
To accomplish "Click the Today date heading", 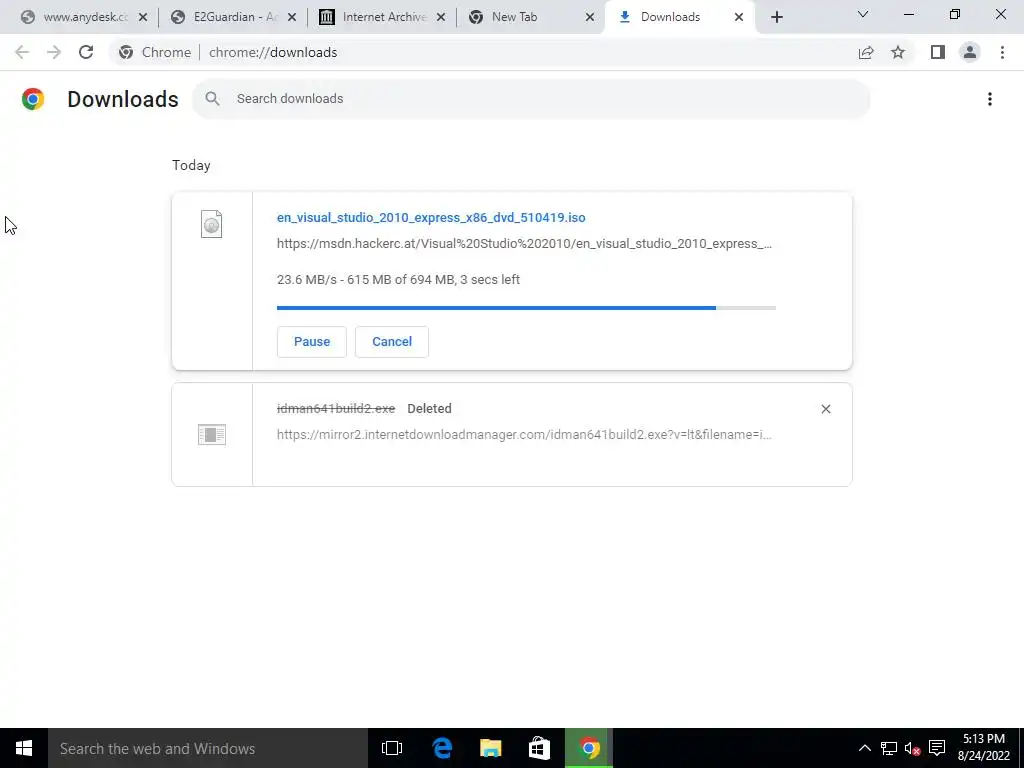I will click(x=191, y=165).
